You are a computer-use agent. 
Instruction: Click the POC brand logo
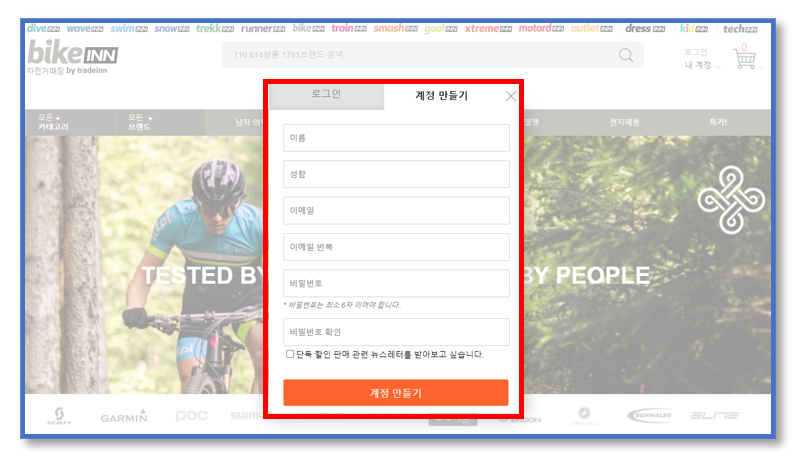point(191,416)
